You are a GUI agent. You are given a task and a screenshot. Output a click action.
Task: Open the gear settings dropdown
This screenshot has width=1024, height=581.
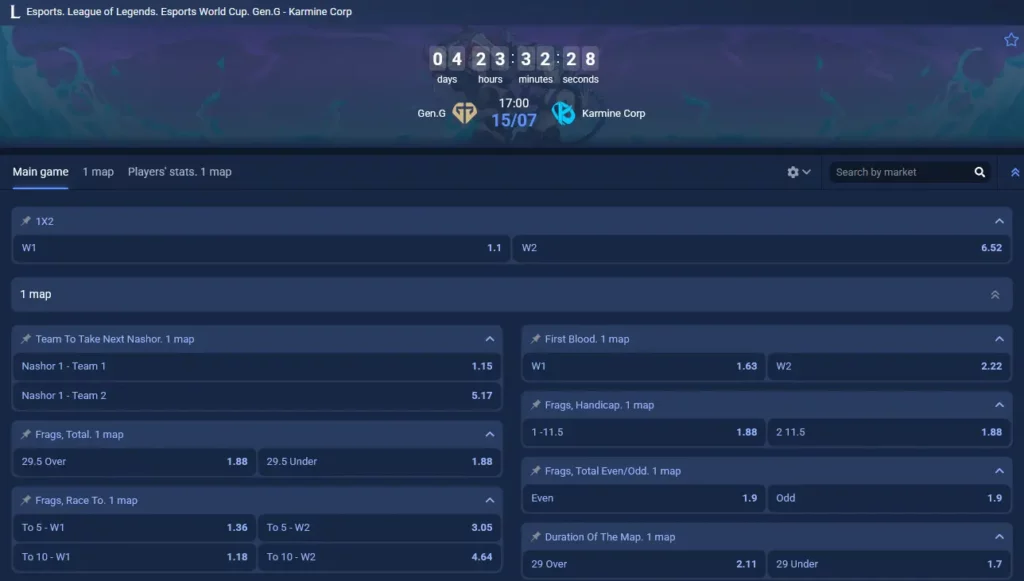(x=799, y=172)
